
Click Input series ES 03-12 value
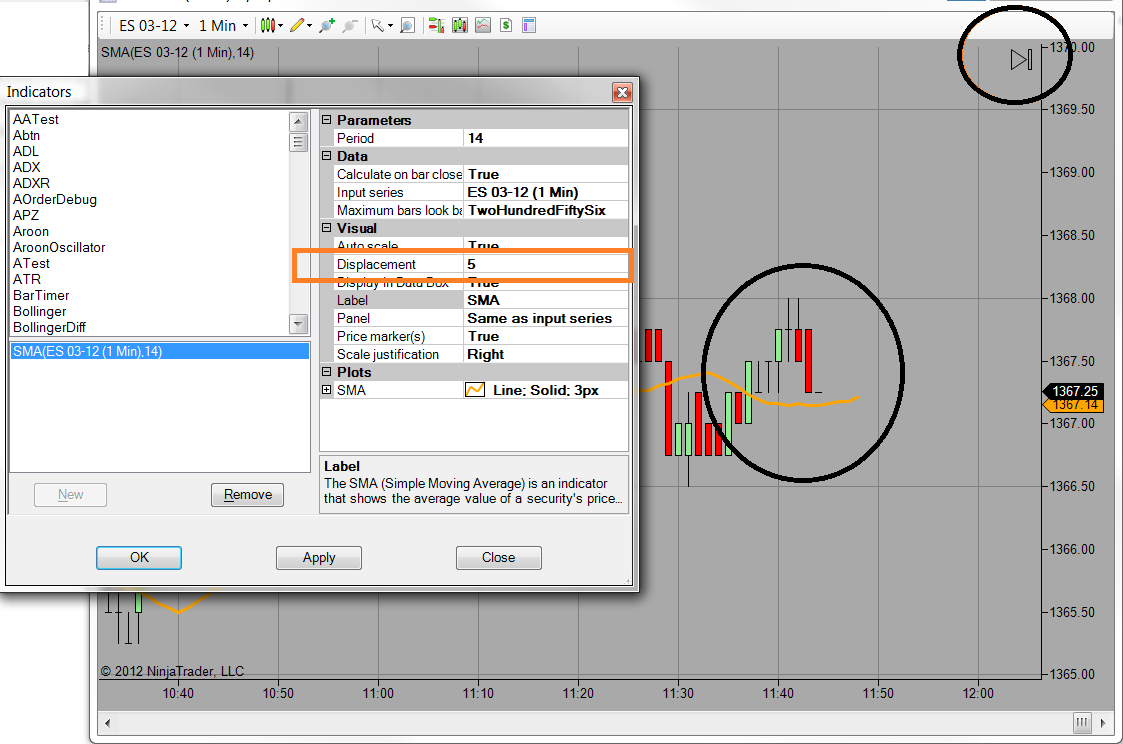tap(546, 192)
